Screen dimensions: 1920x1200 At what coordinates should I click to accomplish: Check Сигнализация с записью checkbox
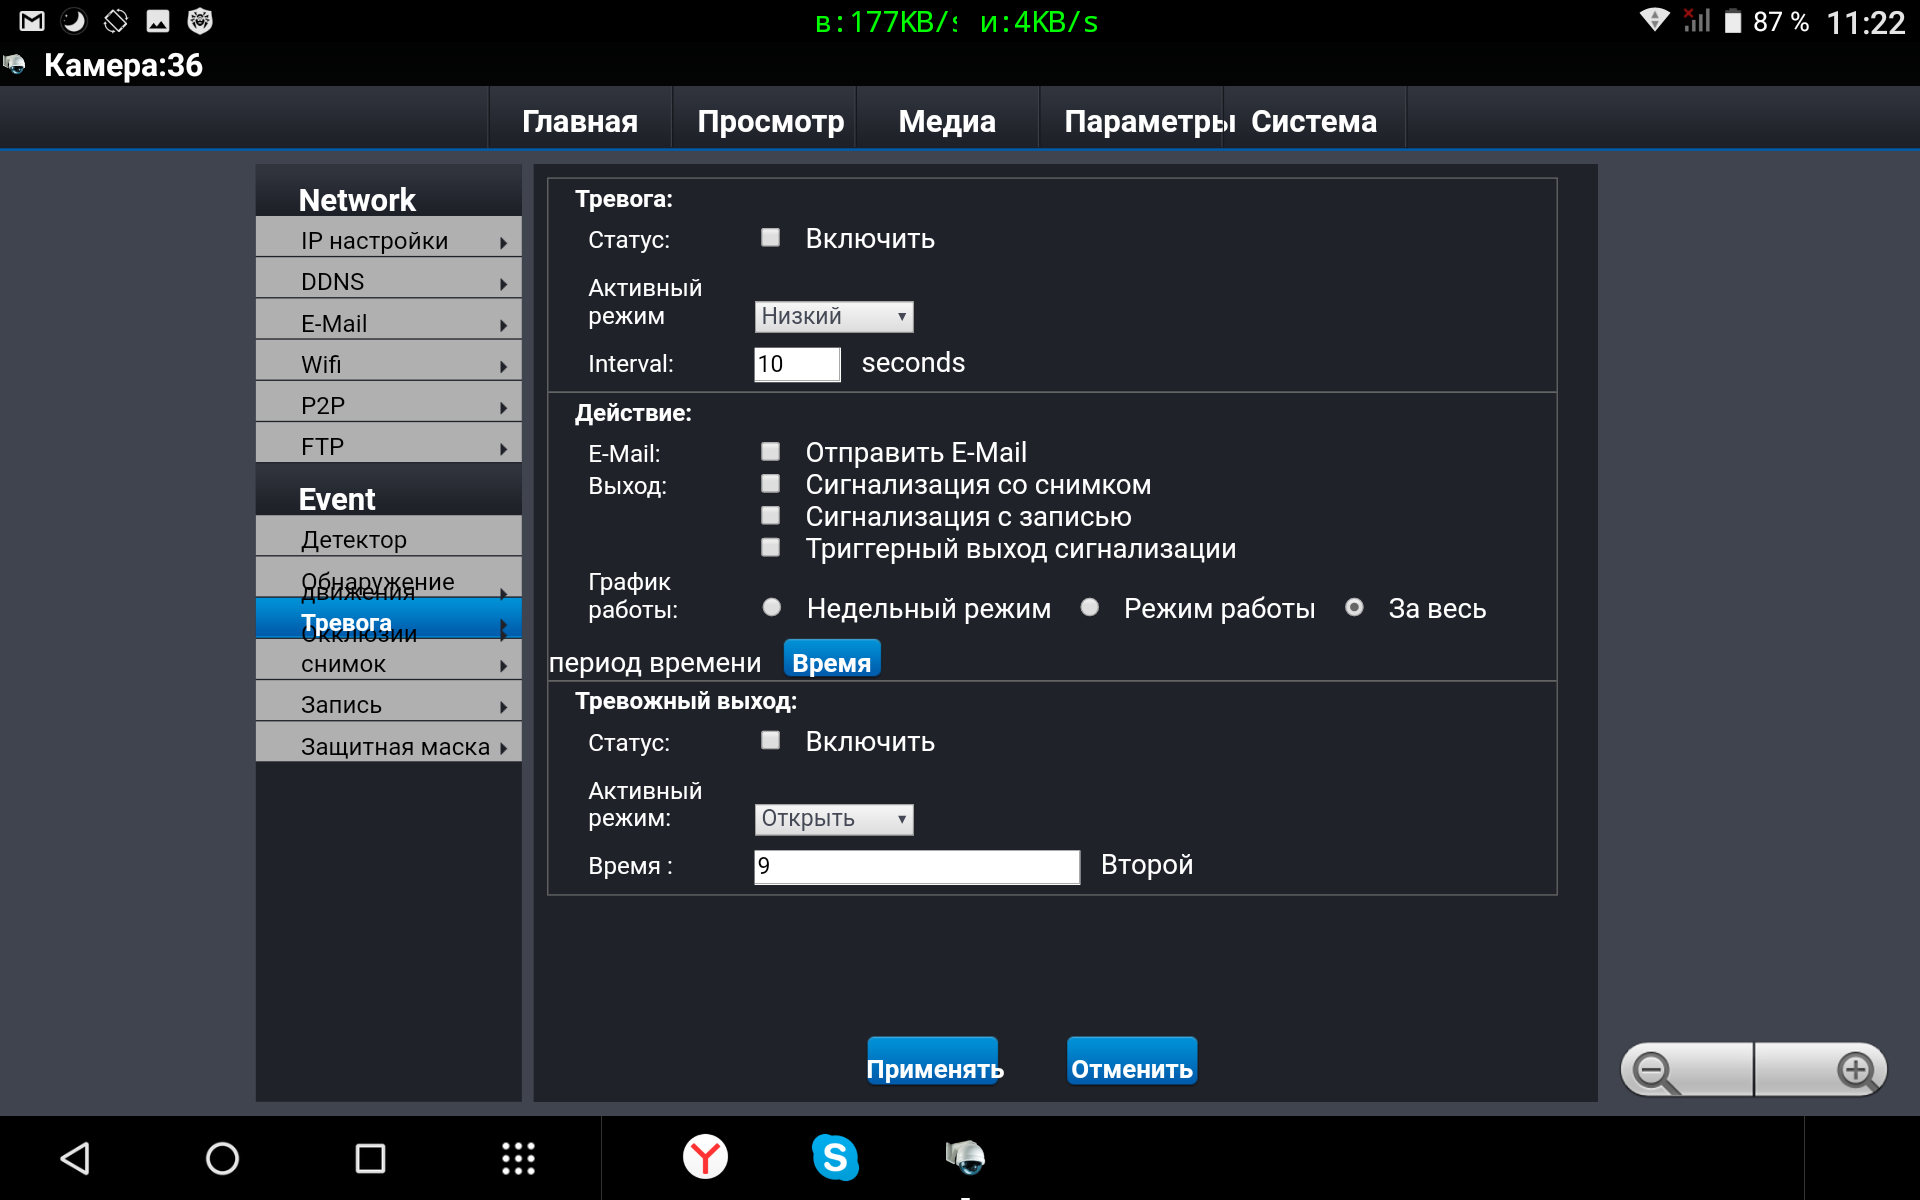(x=770, y=516)
